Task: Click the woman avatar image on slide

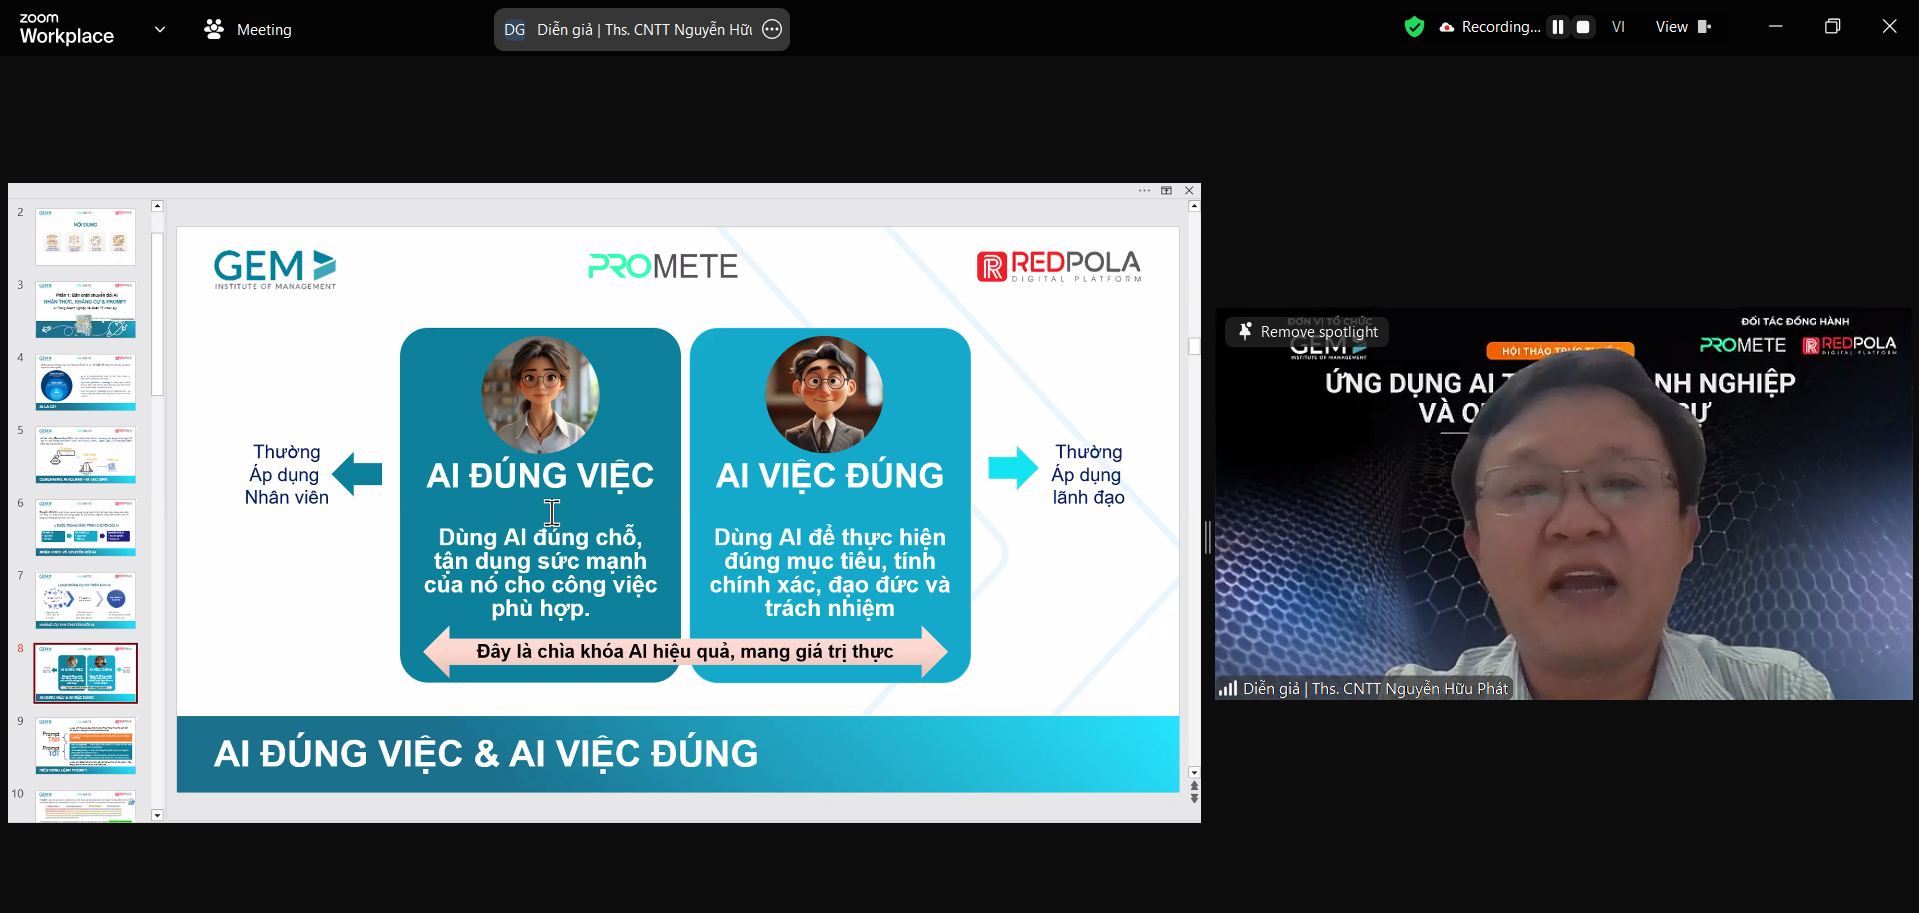Action: pos(540,394)
